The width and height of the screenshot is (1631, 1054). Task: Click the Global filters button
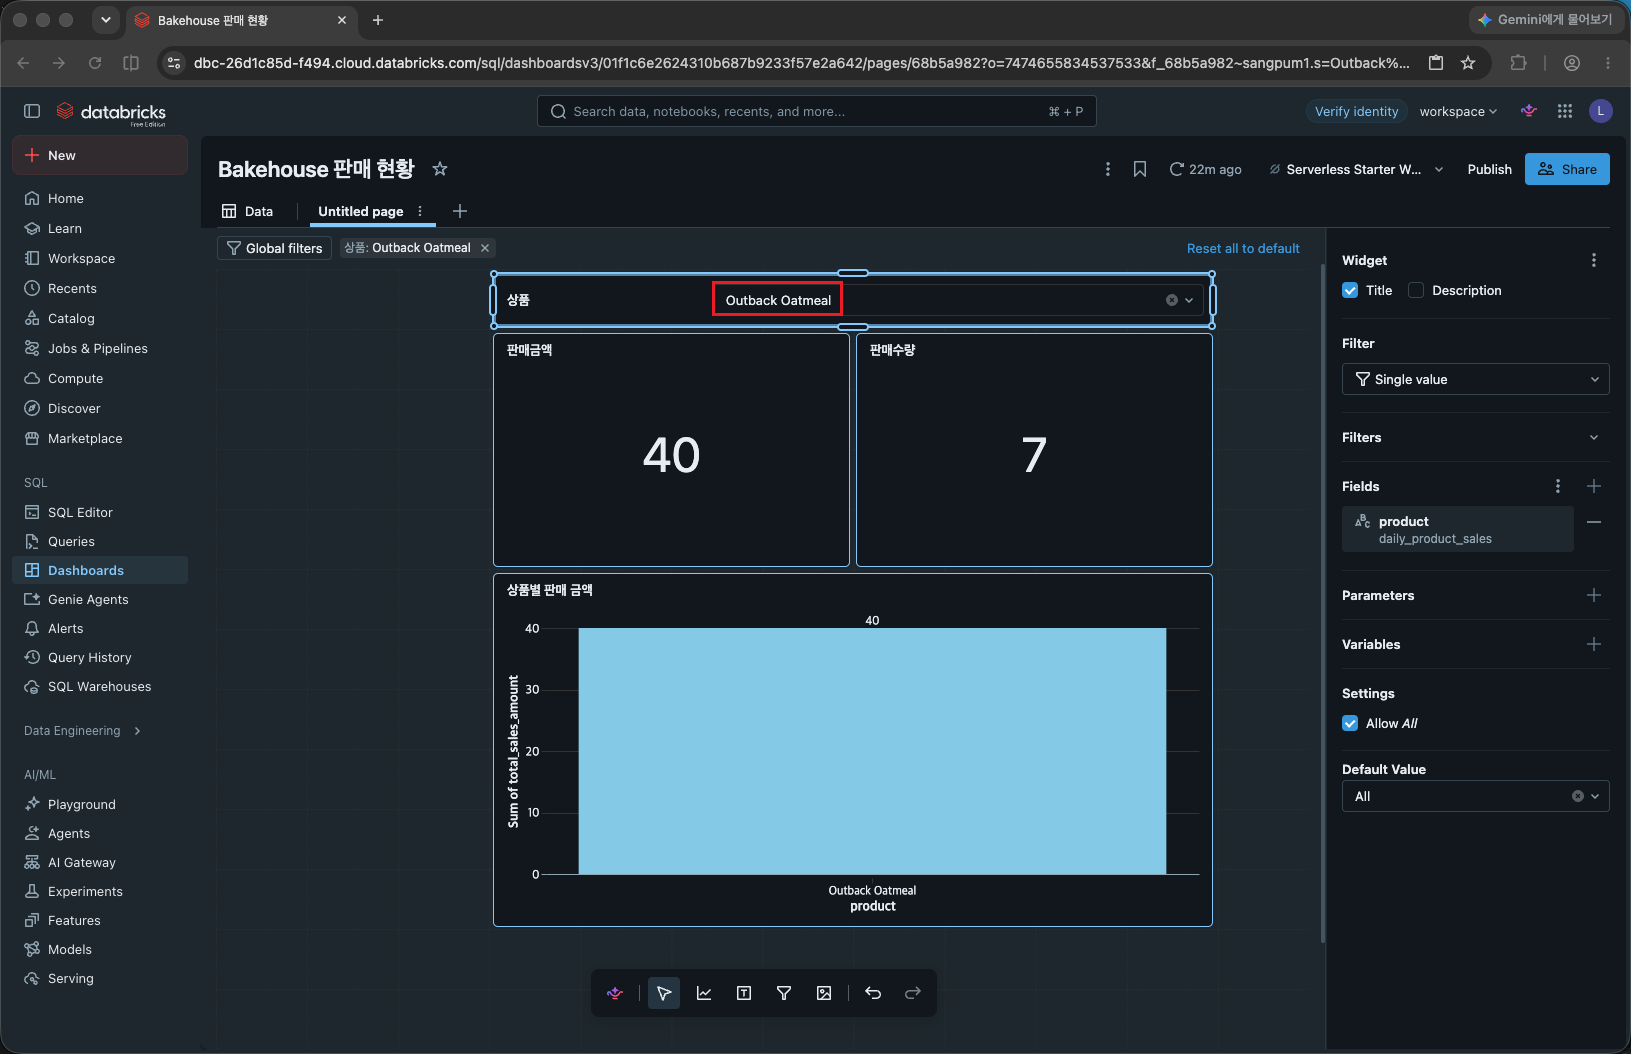274,248
